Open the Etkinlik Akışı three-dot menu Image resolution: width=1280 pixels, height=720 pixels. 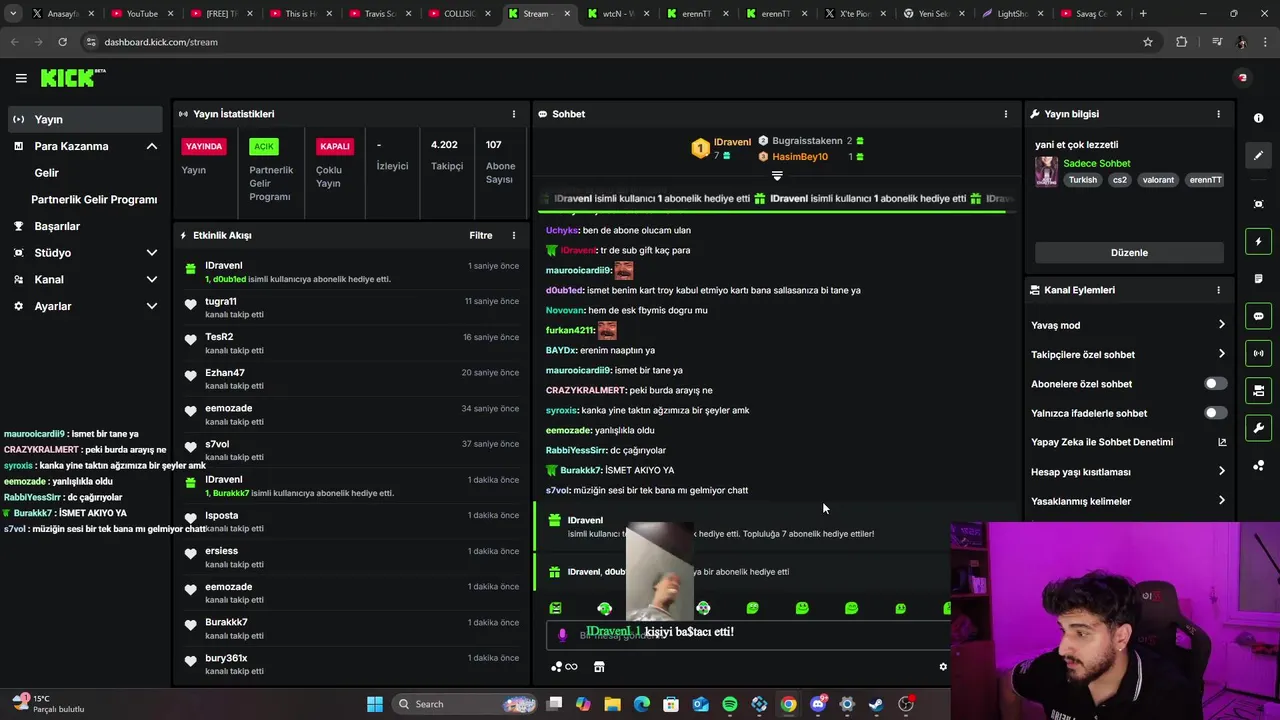[x=514, y=235]
